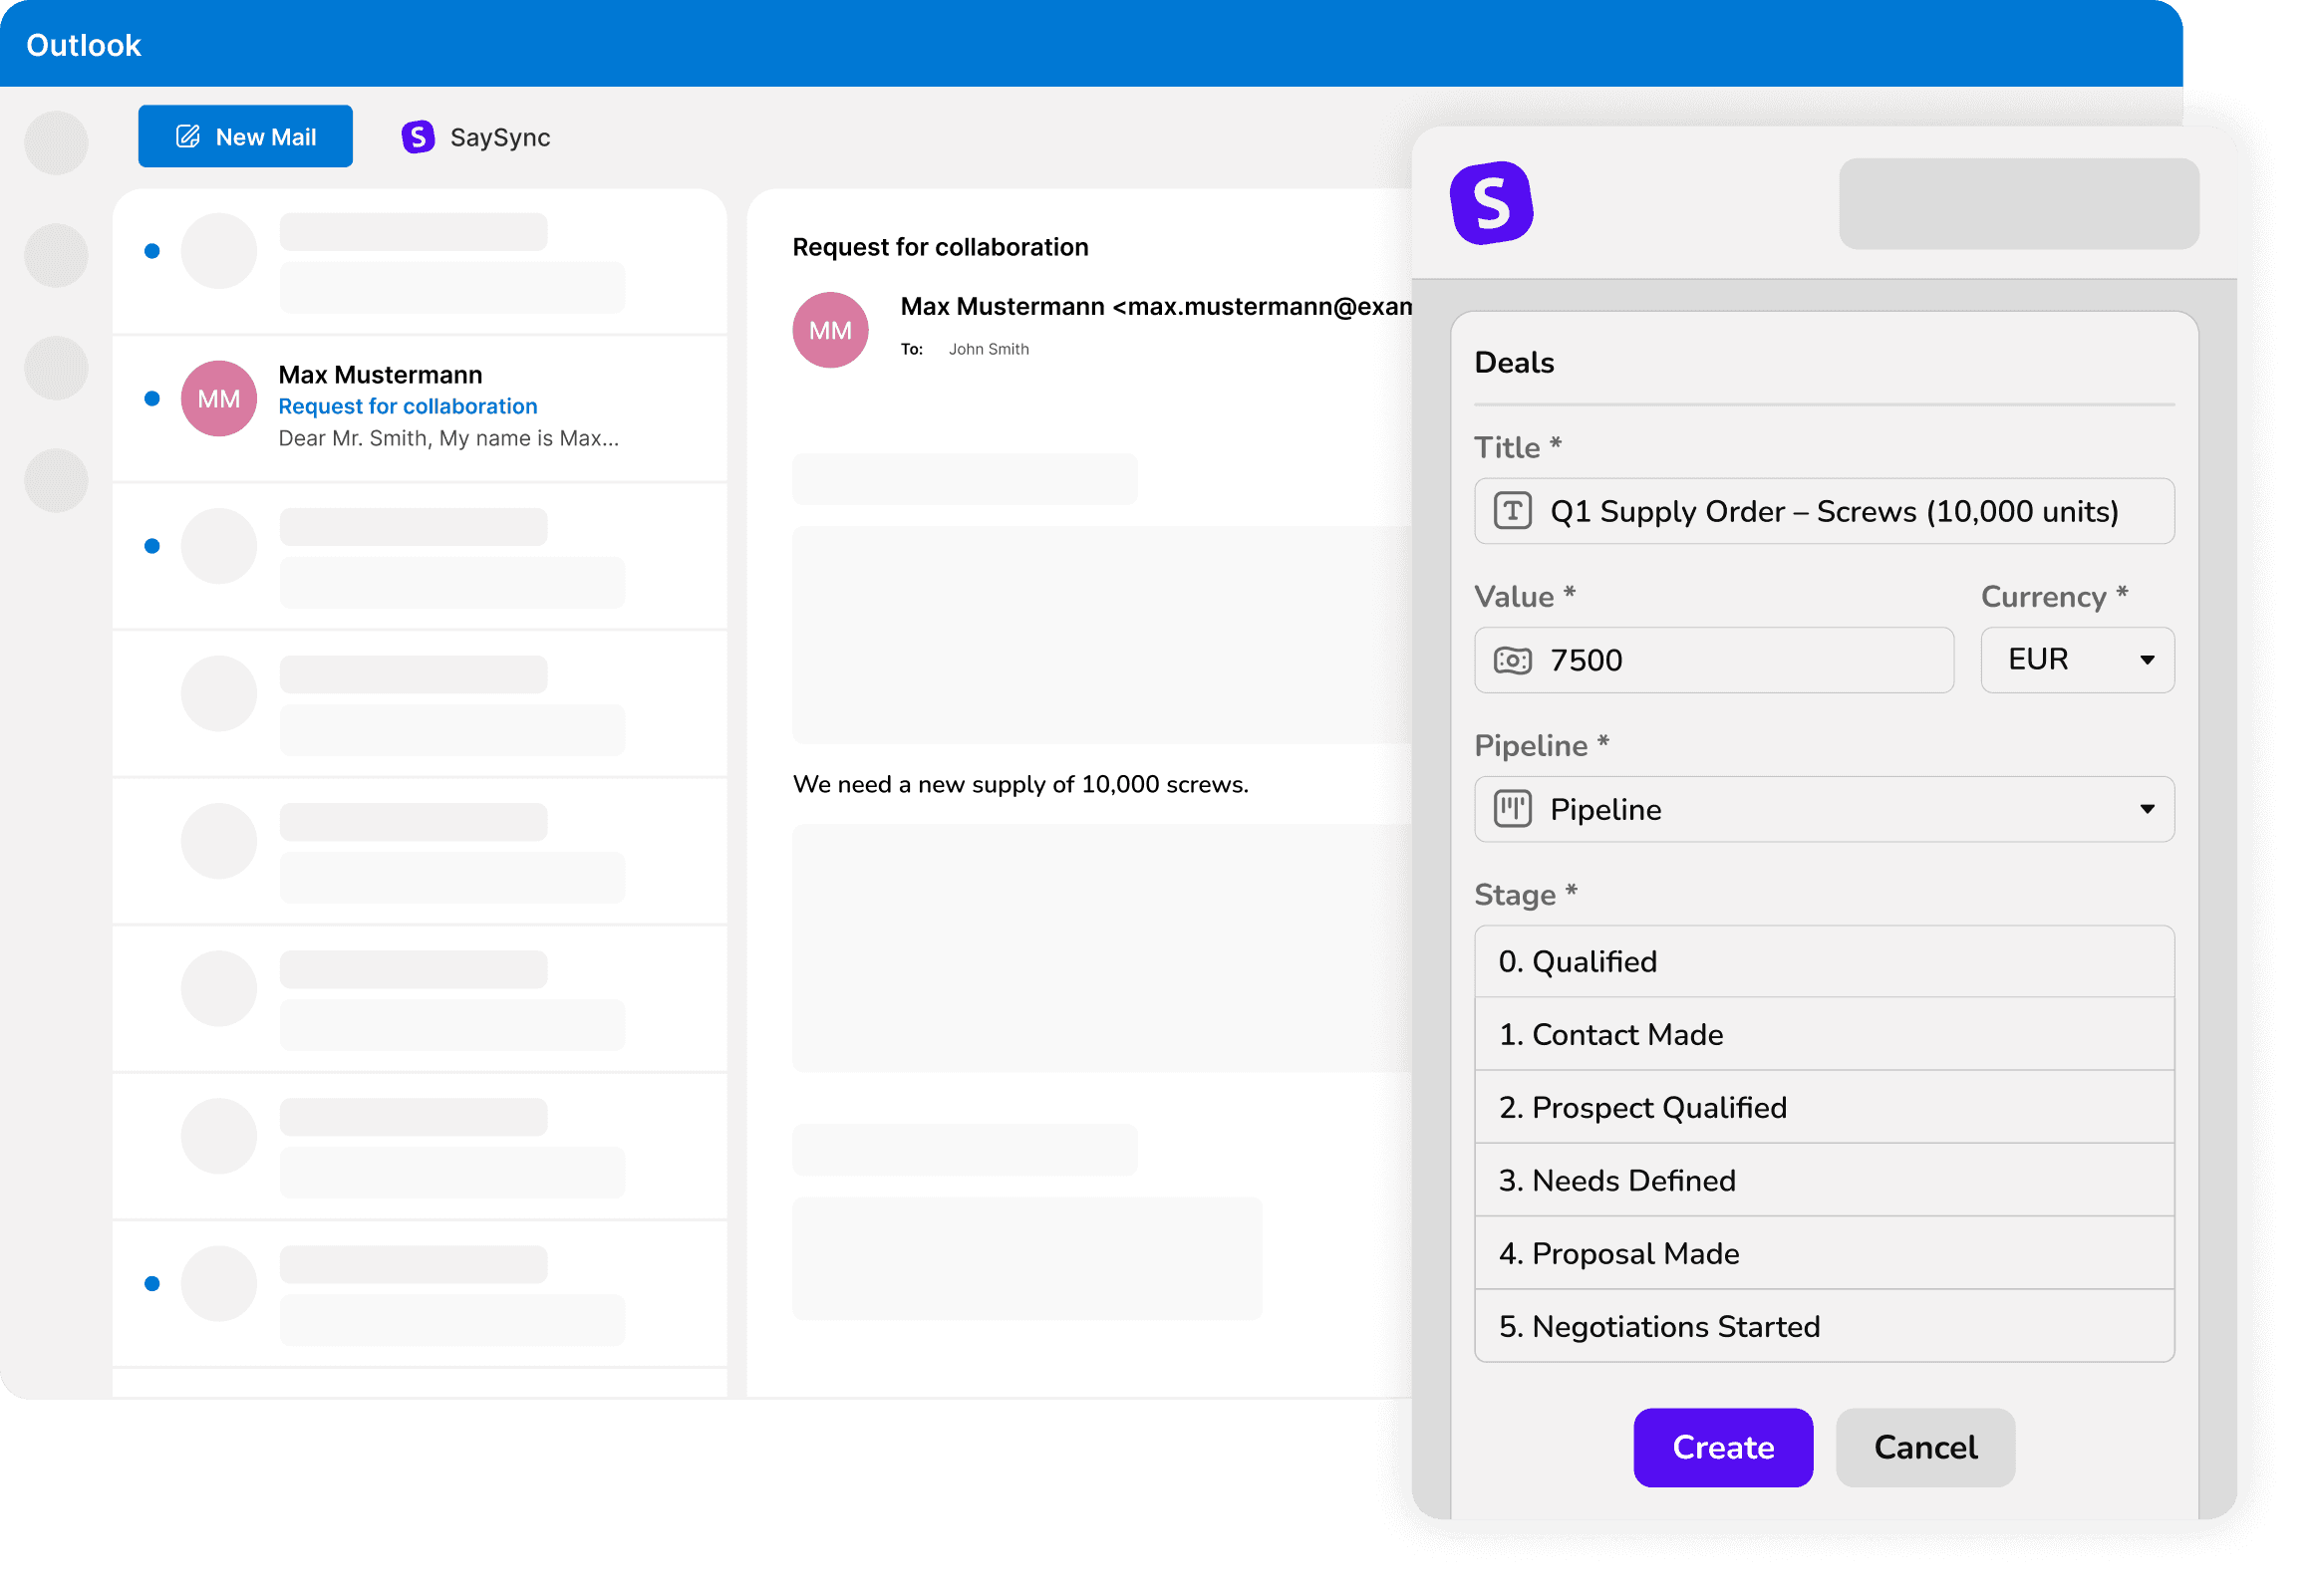Viewport: 2314px width, 1596px height.
Task: Click Max Mustermann's avatar in the email header
Action: click(829, 329)
